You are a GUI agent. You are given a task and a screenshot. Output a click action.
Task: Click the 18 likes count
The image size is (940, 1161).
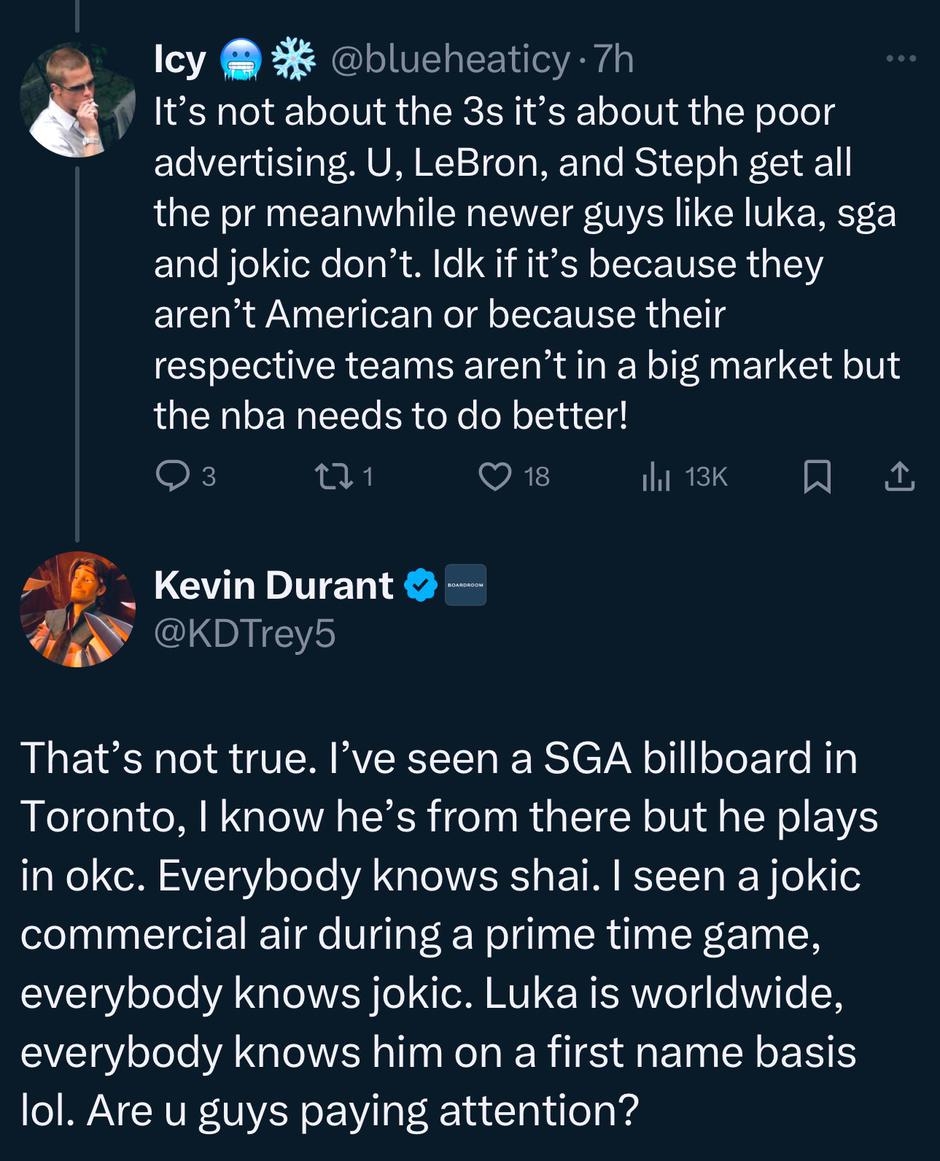point(537,478)
